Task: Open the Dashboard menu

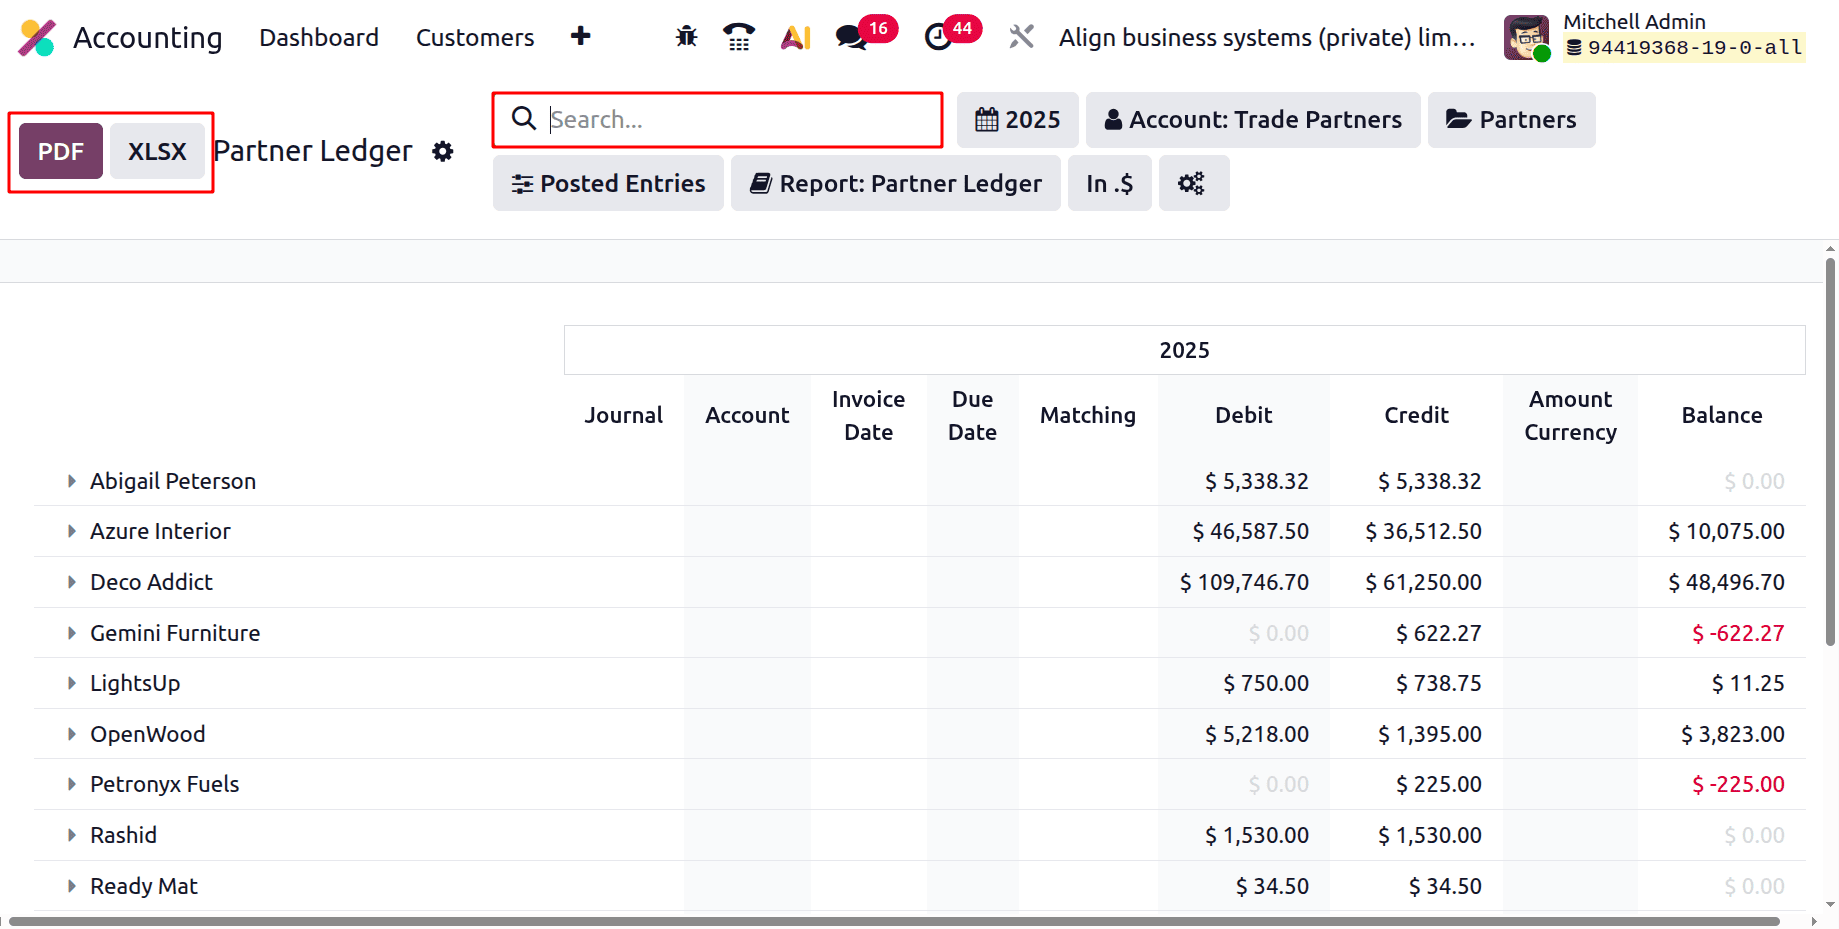Action: [319, 37]
